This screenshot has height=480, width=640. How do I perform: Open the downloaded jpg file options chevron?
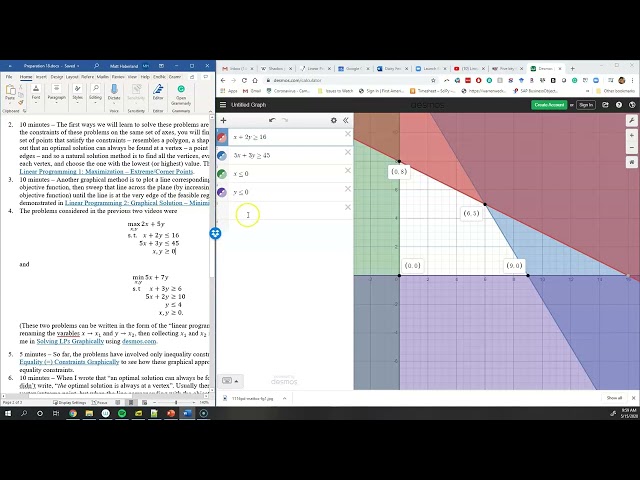point(284,398)
